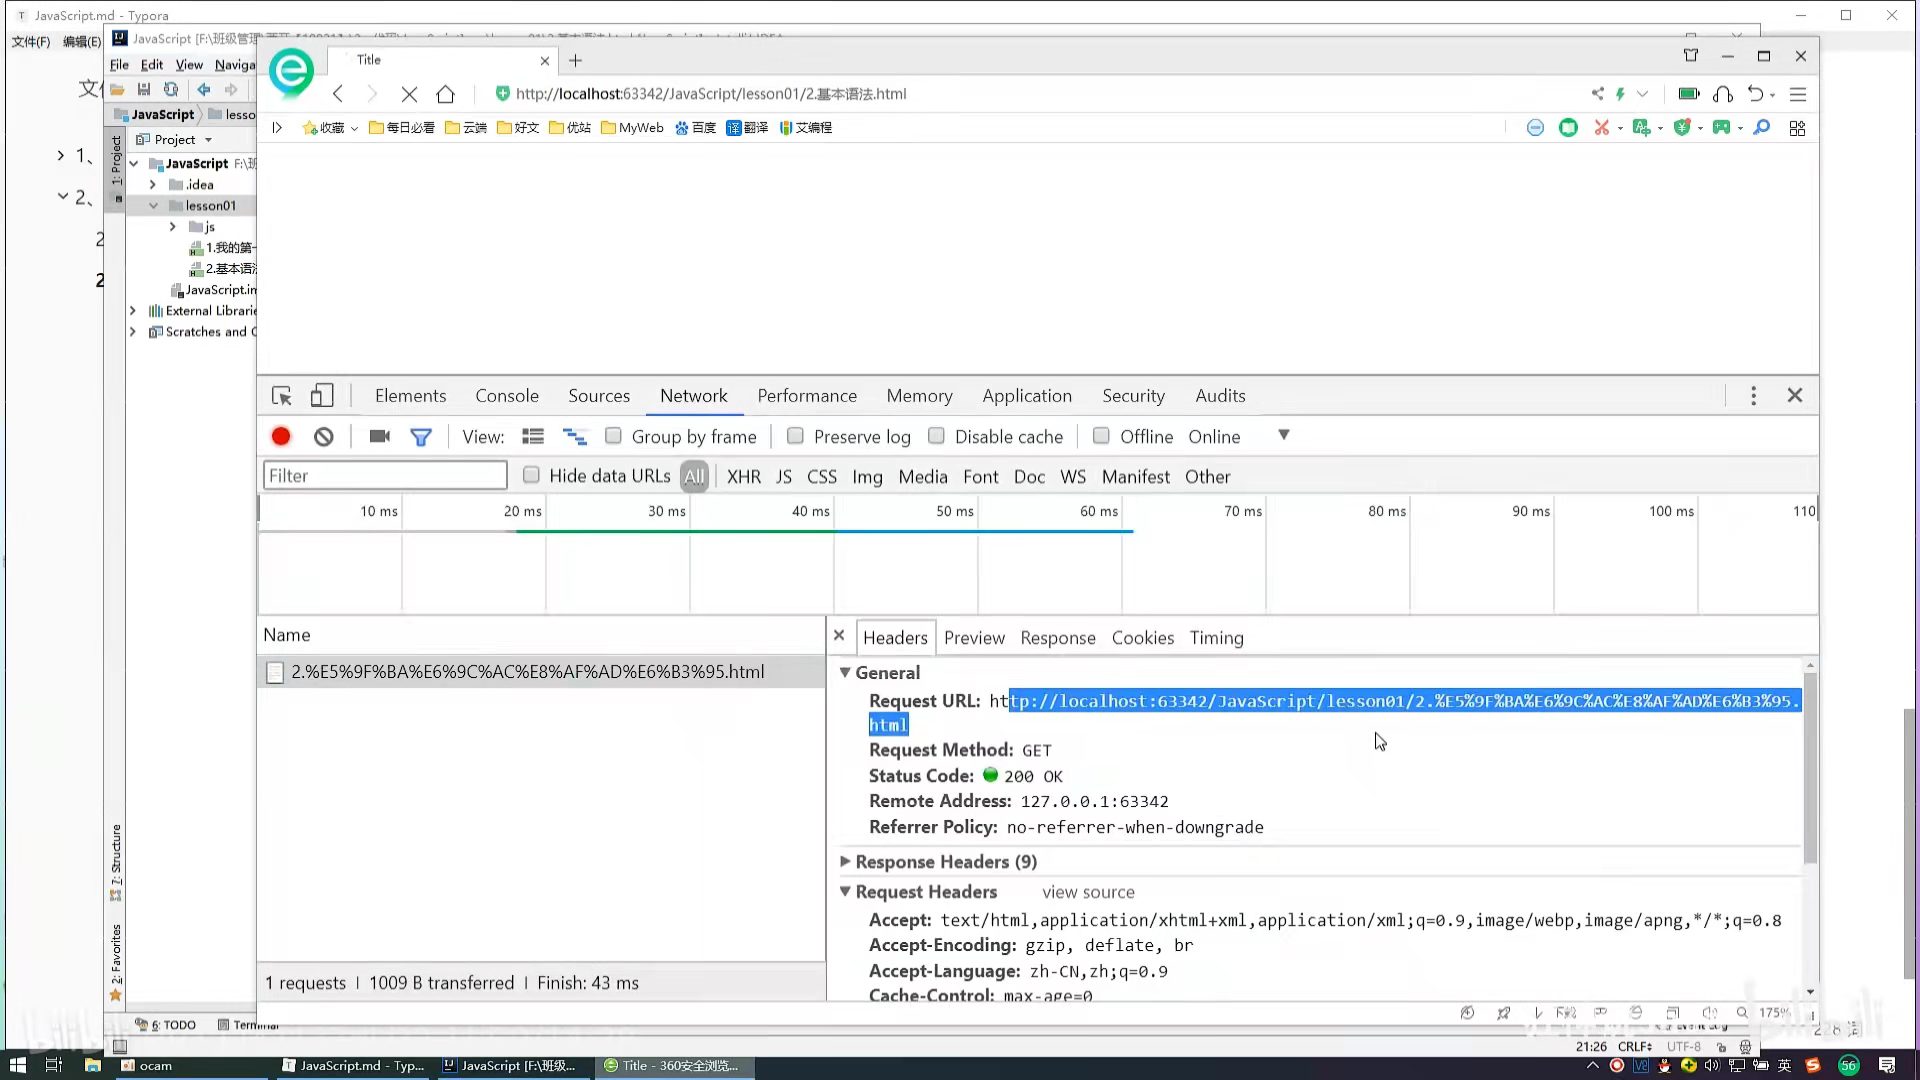
Task: Click the red record network log button
Action: [x=281, y=437]
